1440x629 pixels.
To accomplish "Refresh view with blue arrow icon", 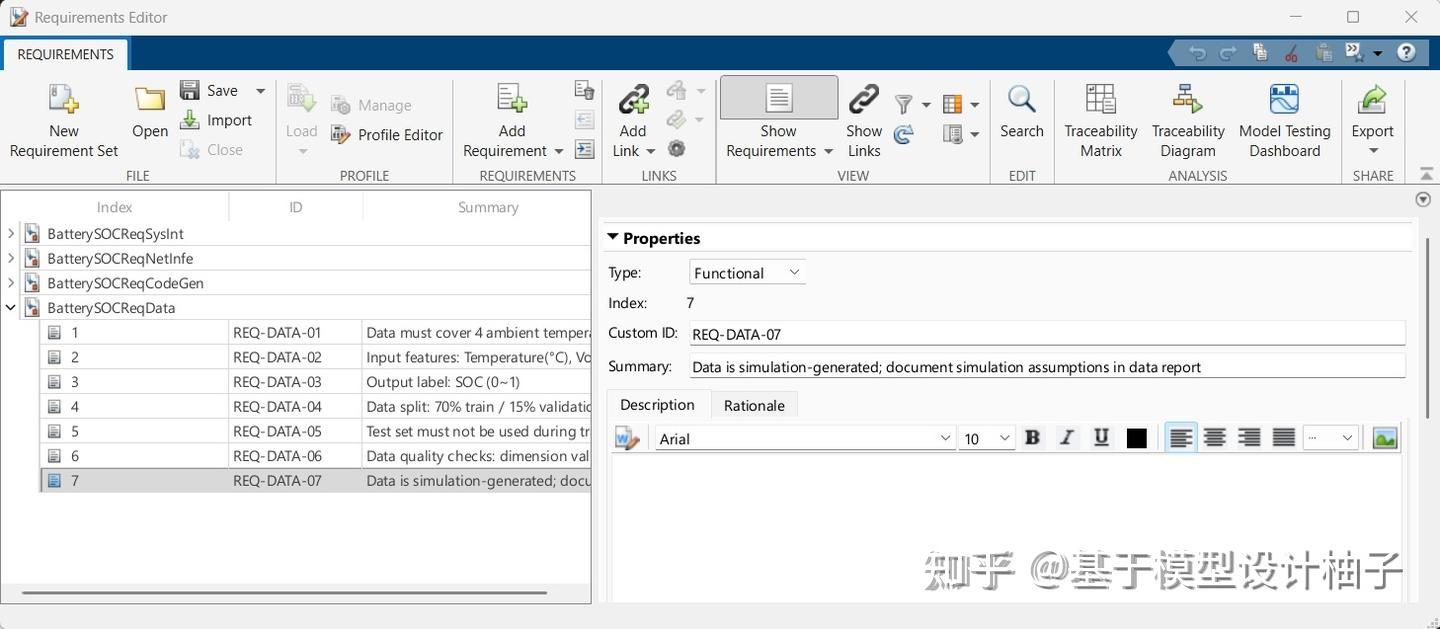I will [904, 134].
